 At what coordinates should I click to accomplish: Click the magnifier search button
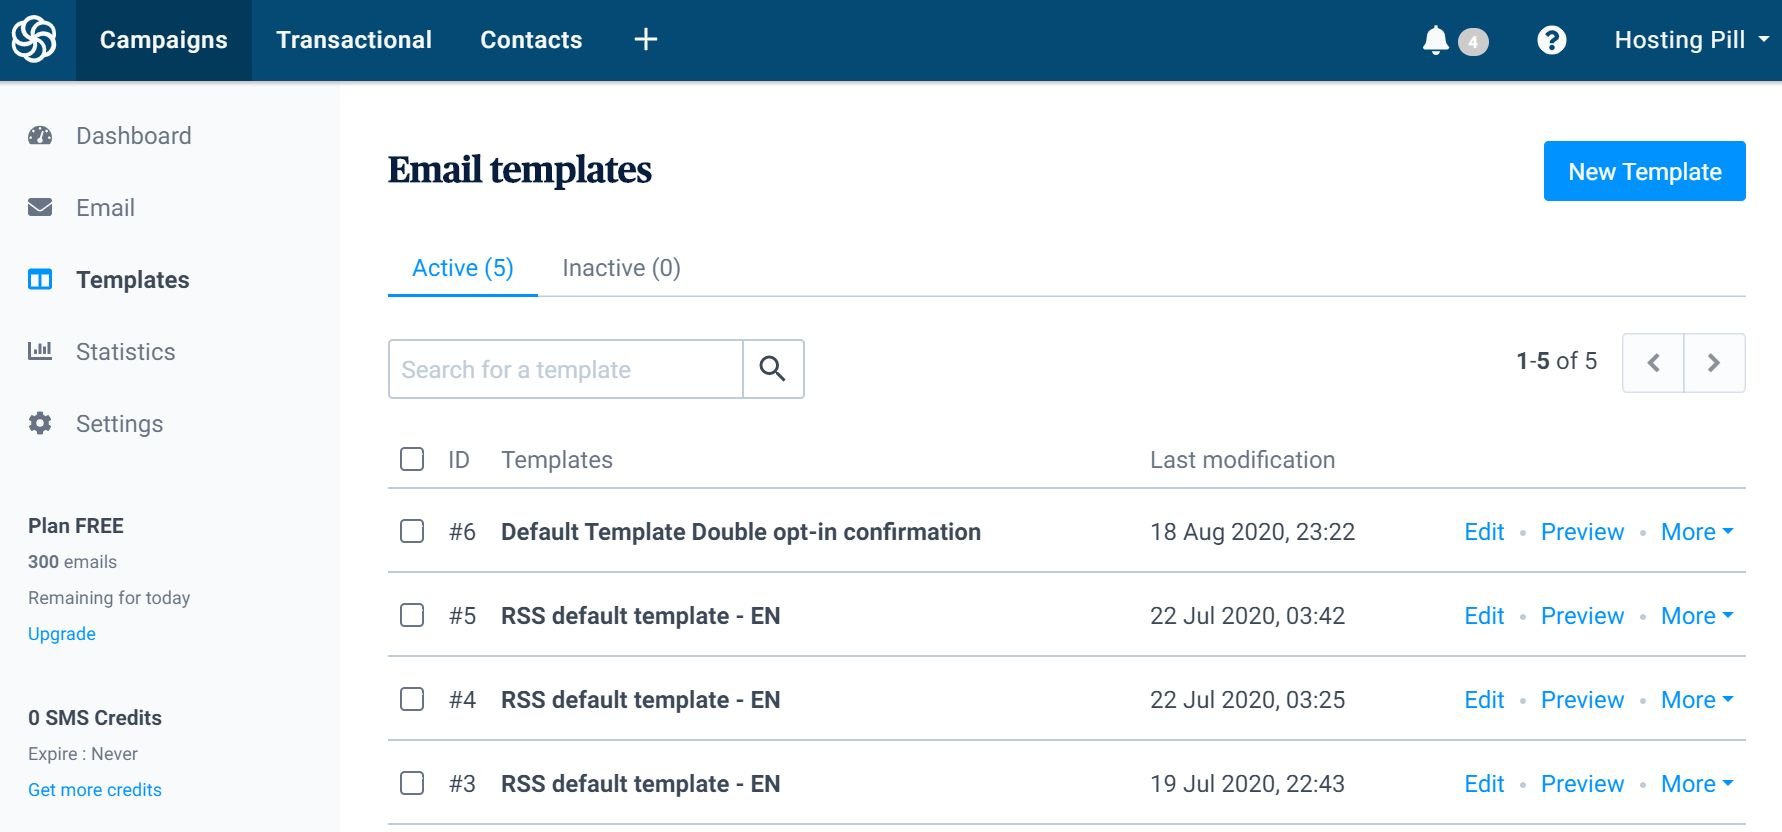pos(773,369)
